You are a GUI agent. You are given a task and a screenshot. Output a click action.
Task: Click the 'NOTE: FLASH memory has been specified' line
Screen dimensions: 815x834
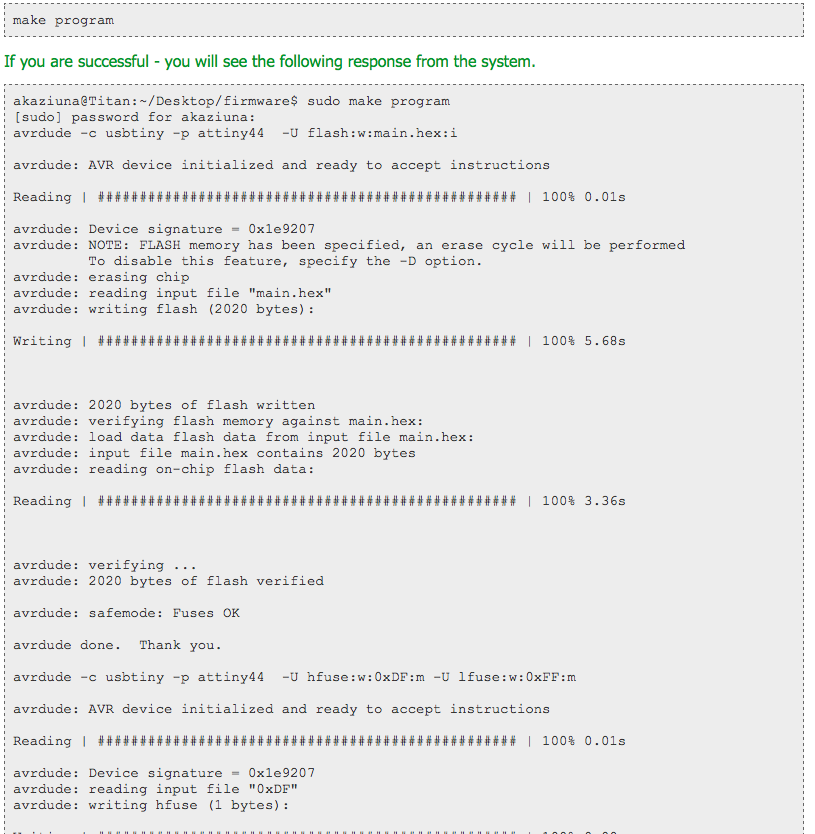[x=349, y=245]
